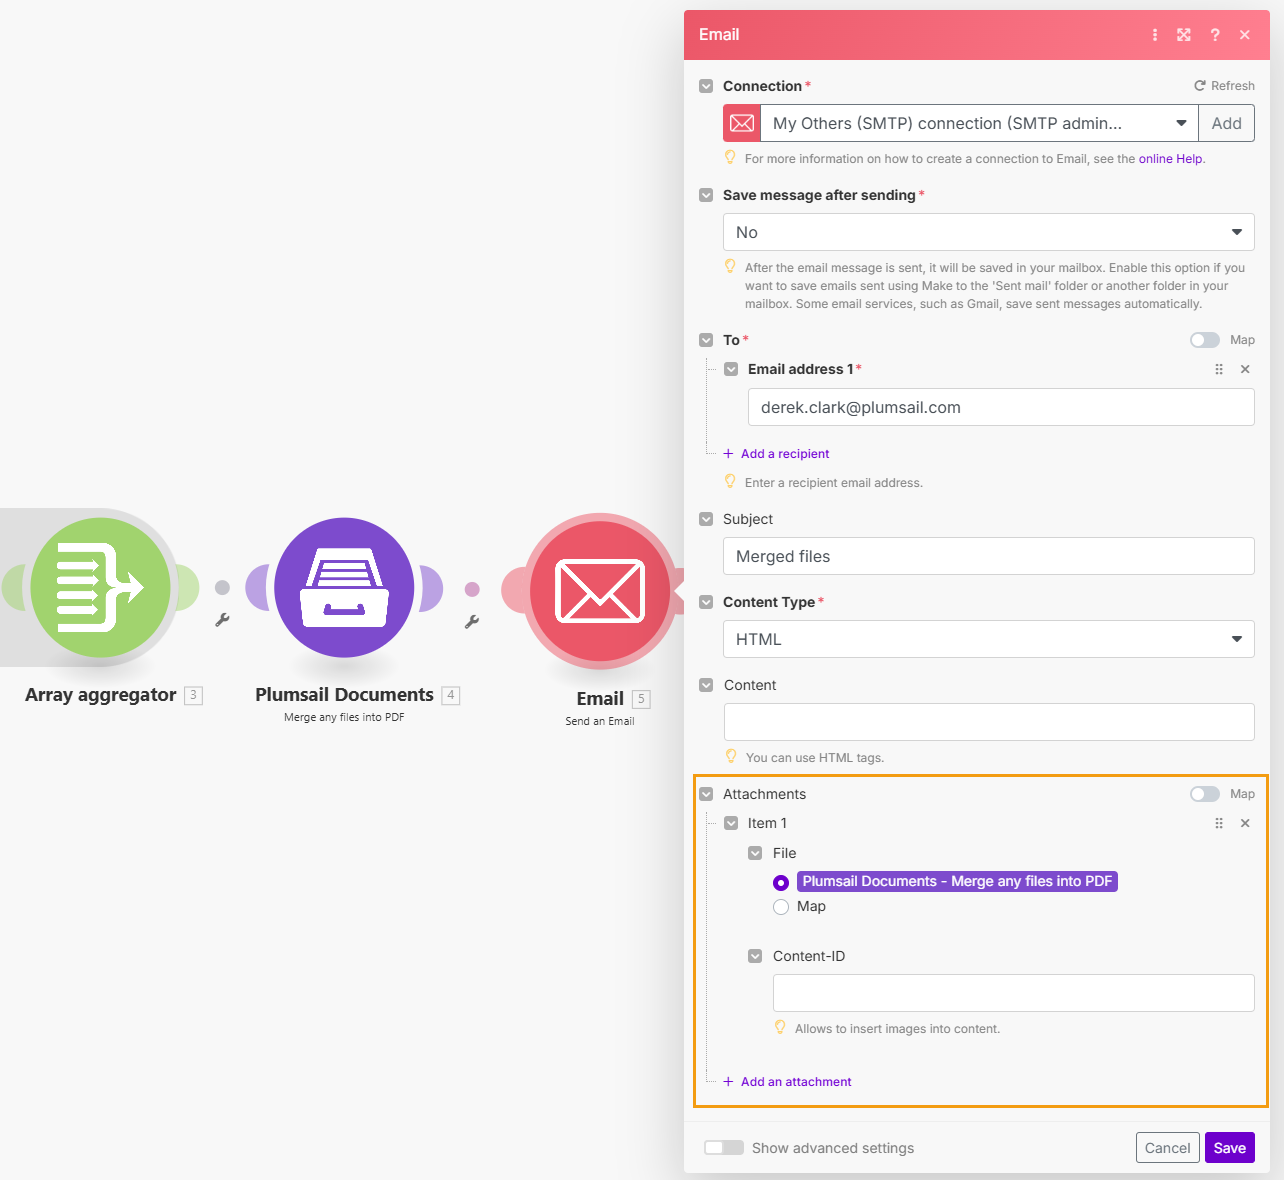Screen dimensions: 1284x1180
Task: Click wrench between aggregator and Plumsail
Action: pos(222,620)
